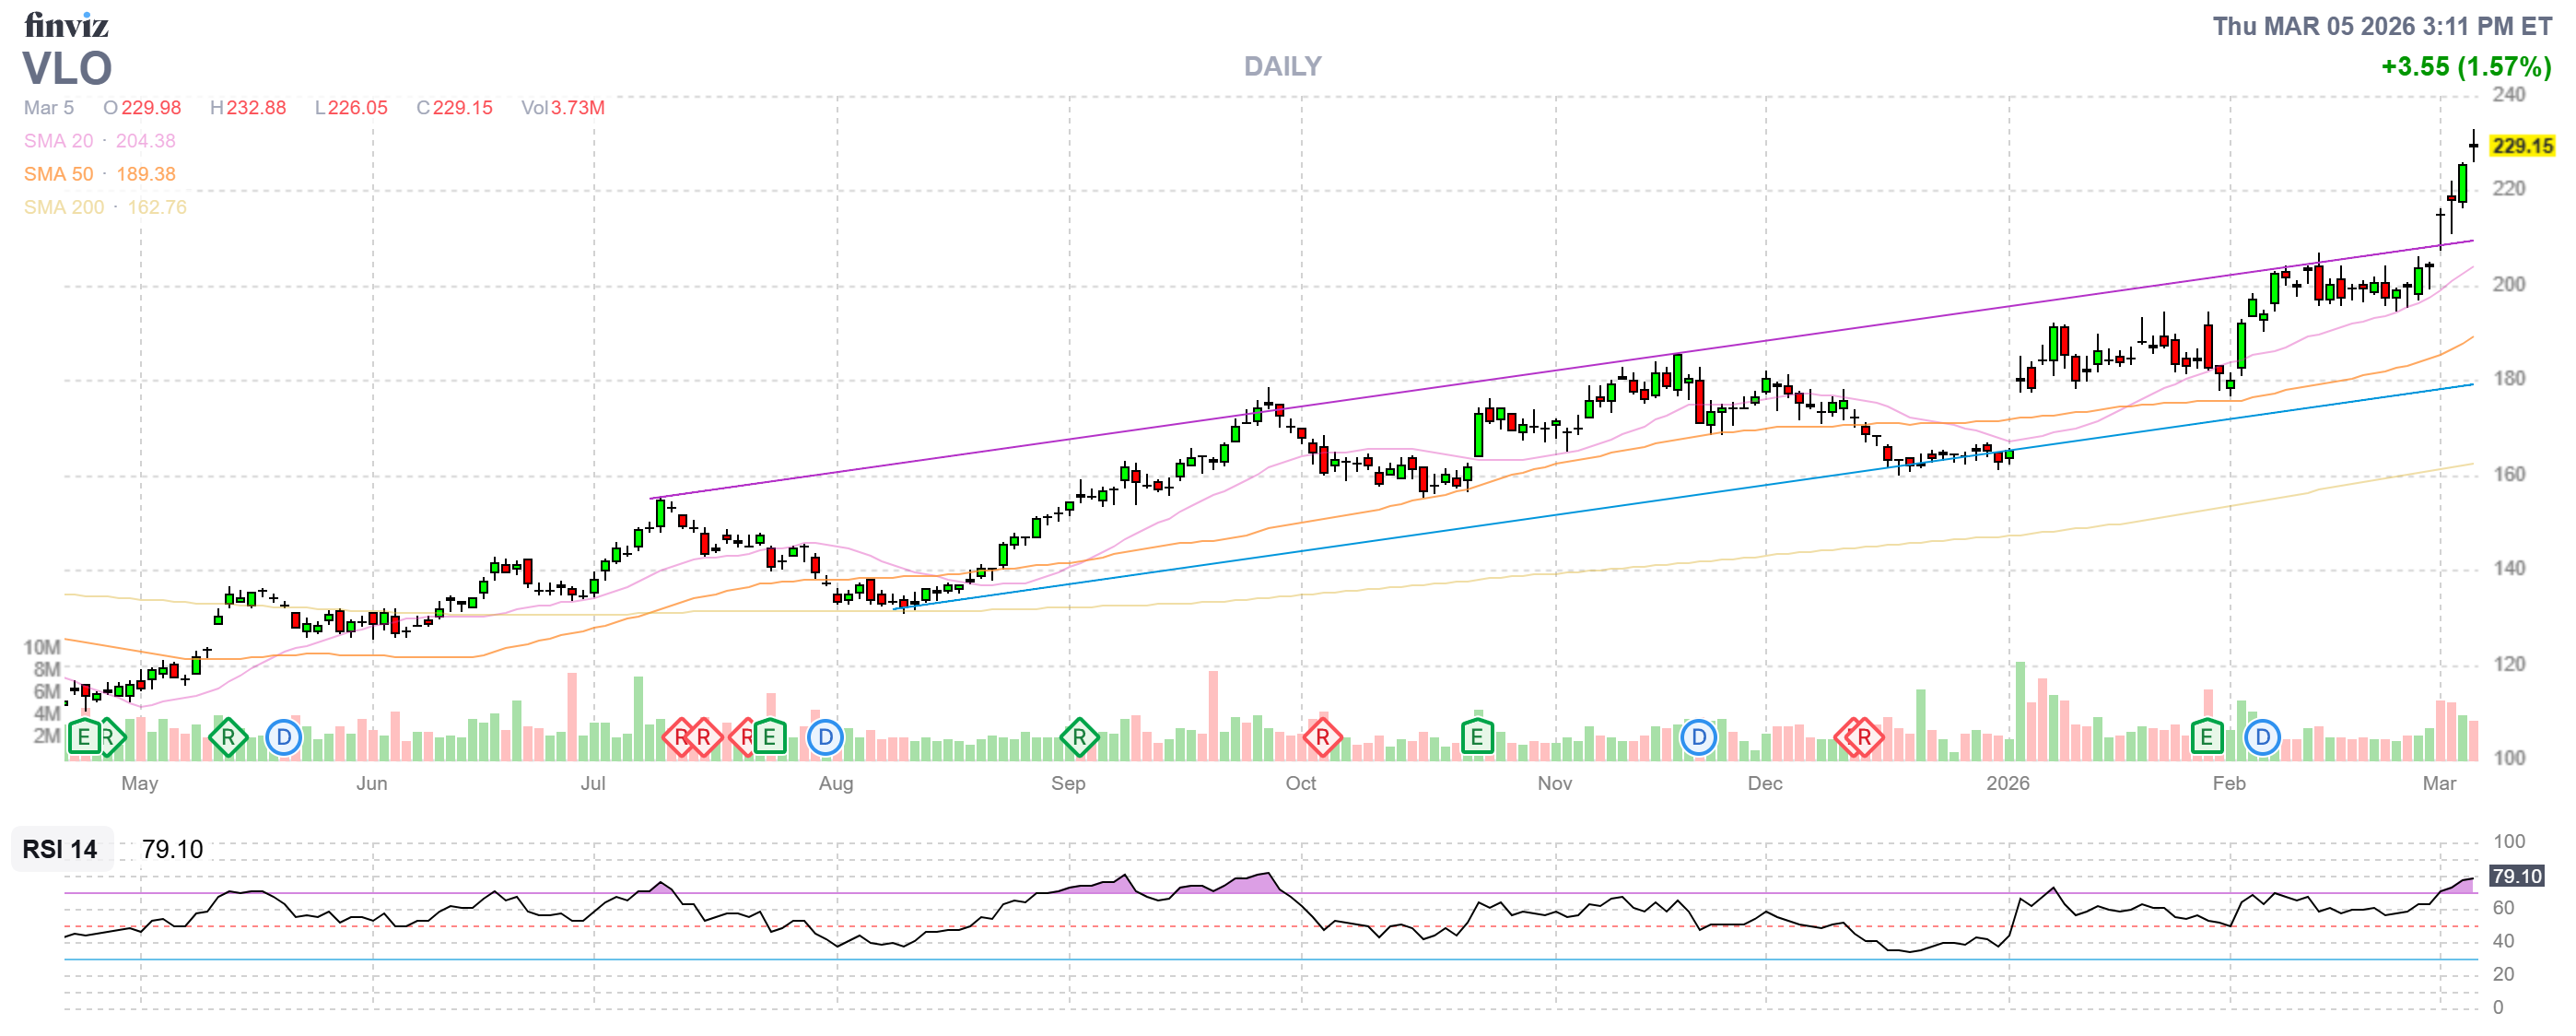Screen dimensions: 2576x1036
Task: Click the earnings E marker in late July
Action: coord(769,739)
